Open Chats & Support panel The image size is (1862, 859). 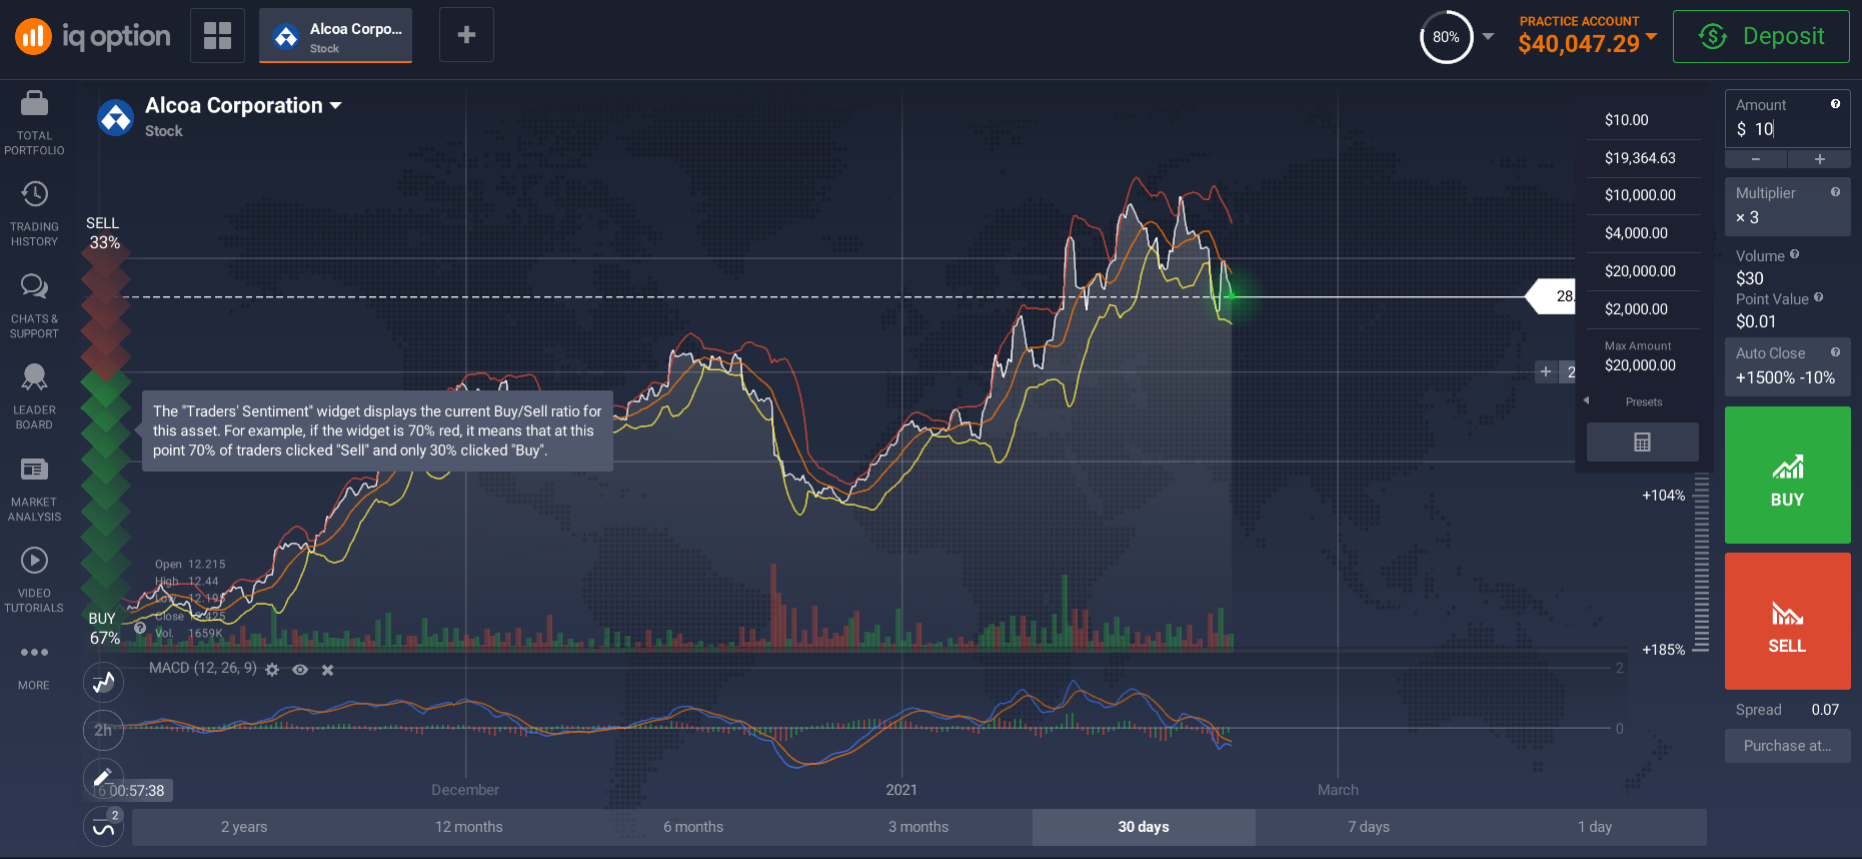[x=34, y=305]
